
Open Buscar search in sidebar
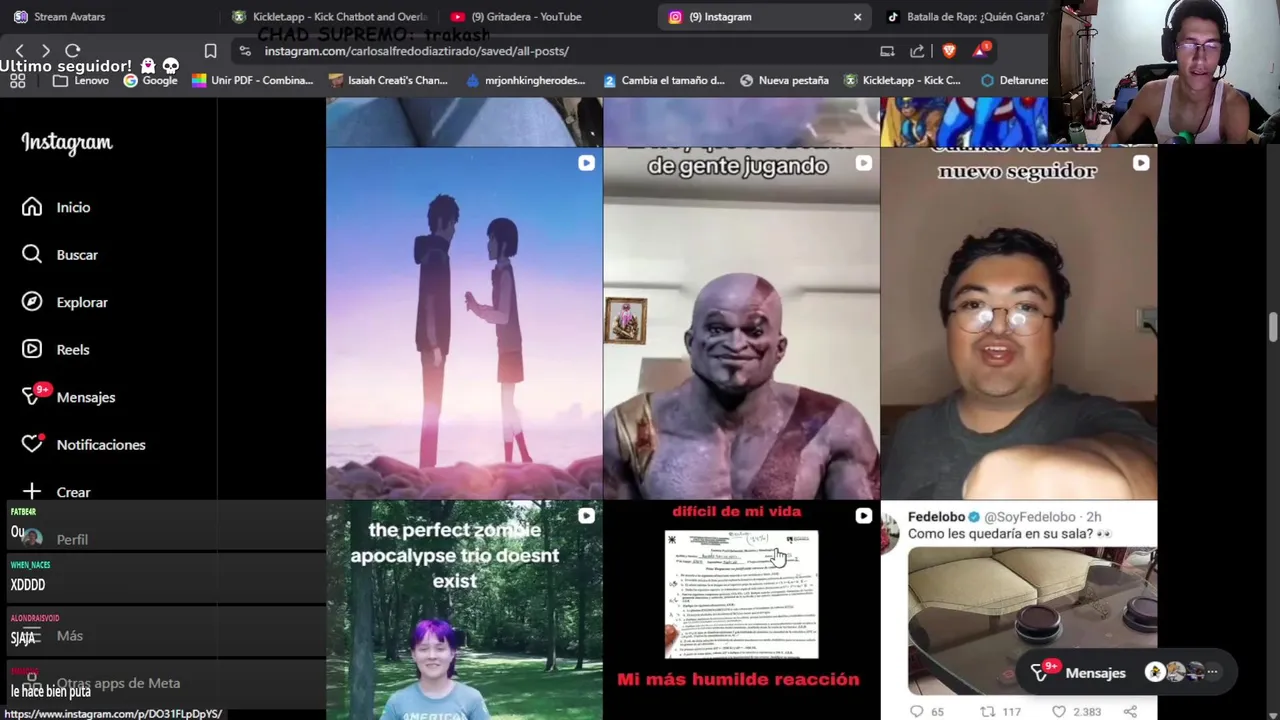(x=60, y=255)
